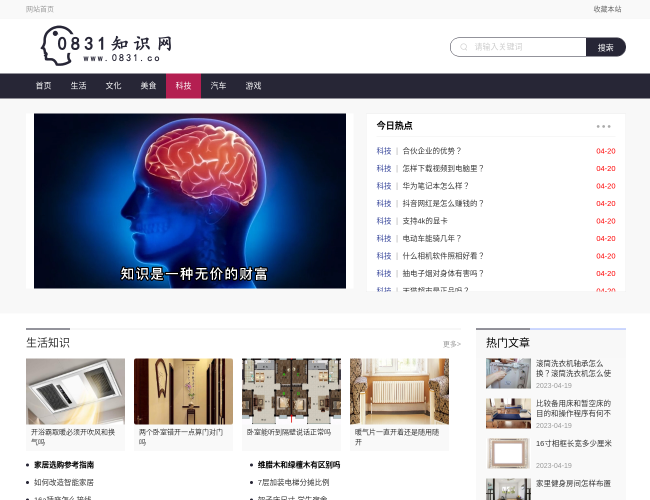Open the 文化 navigation tab
This screenshot has width=650, height=500.
pyautogui.click(x=113, y=86)
